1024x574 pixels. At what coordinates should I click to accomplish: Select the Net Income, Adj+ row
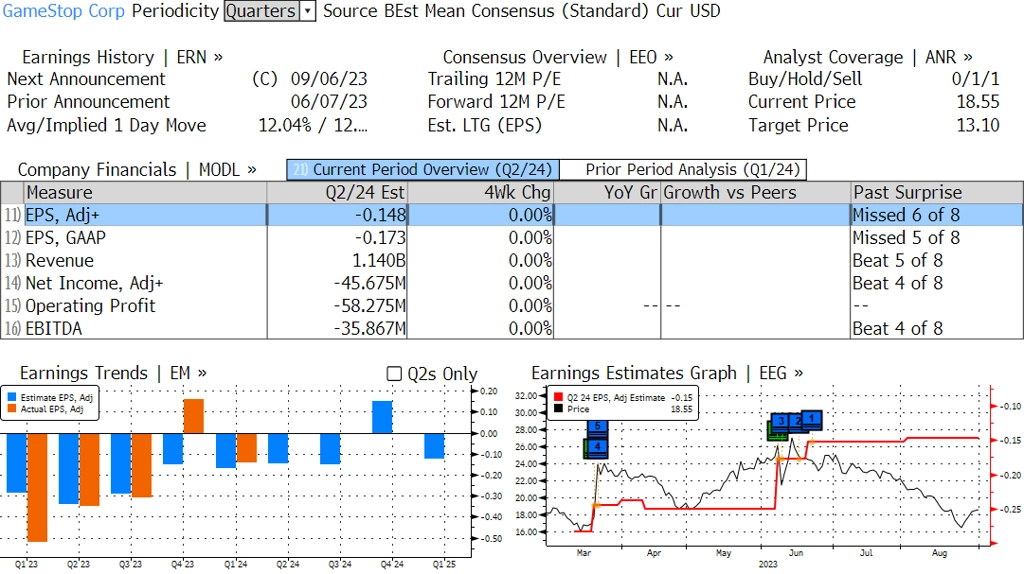(511, 283)
